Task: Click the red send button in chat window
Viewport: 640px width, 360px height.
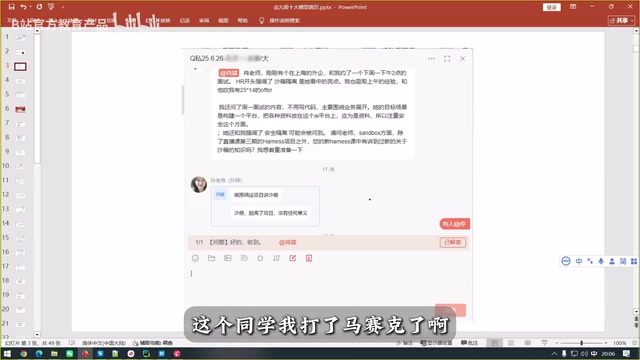Action: tap(450, 310)
